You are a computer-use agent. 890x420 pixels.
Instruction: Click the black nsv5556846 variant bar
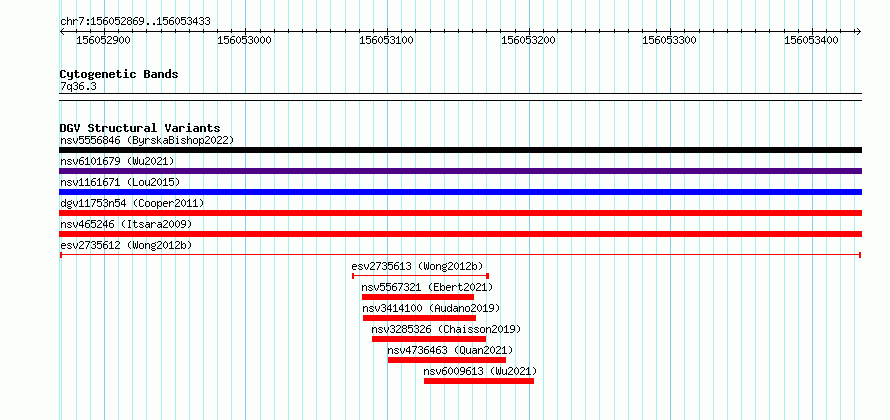tap(460, 150)
